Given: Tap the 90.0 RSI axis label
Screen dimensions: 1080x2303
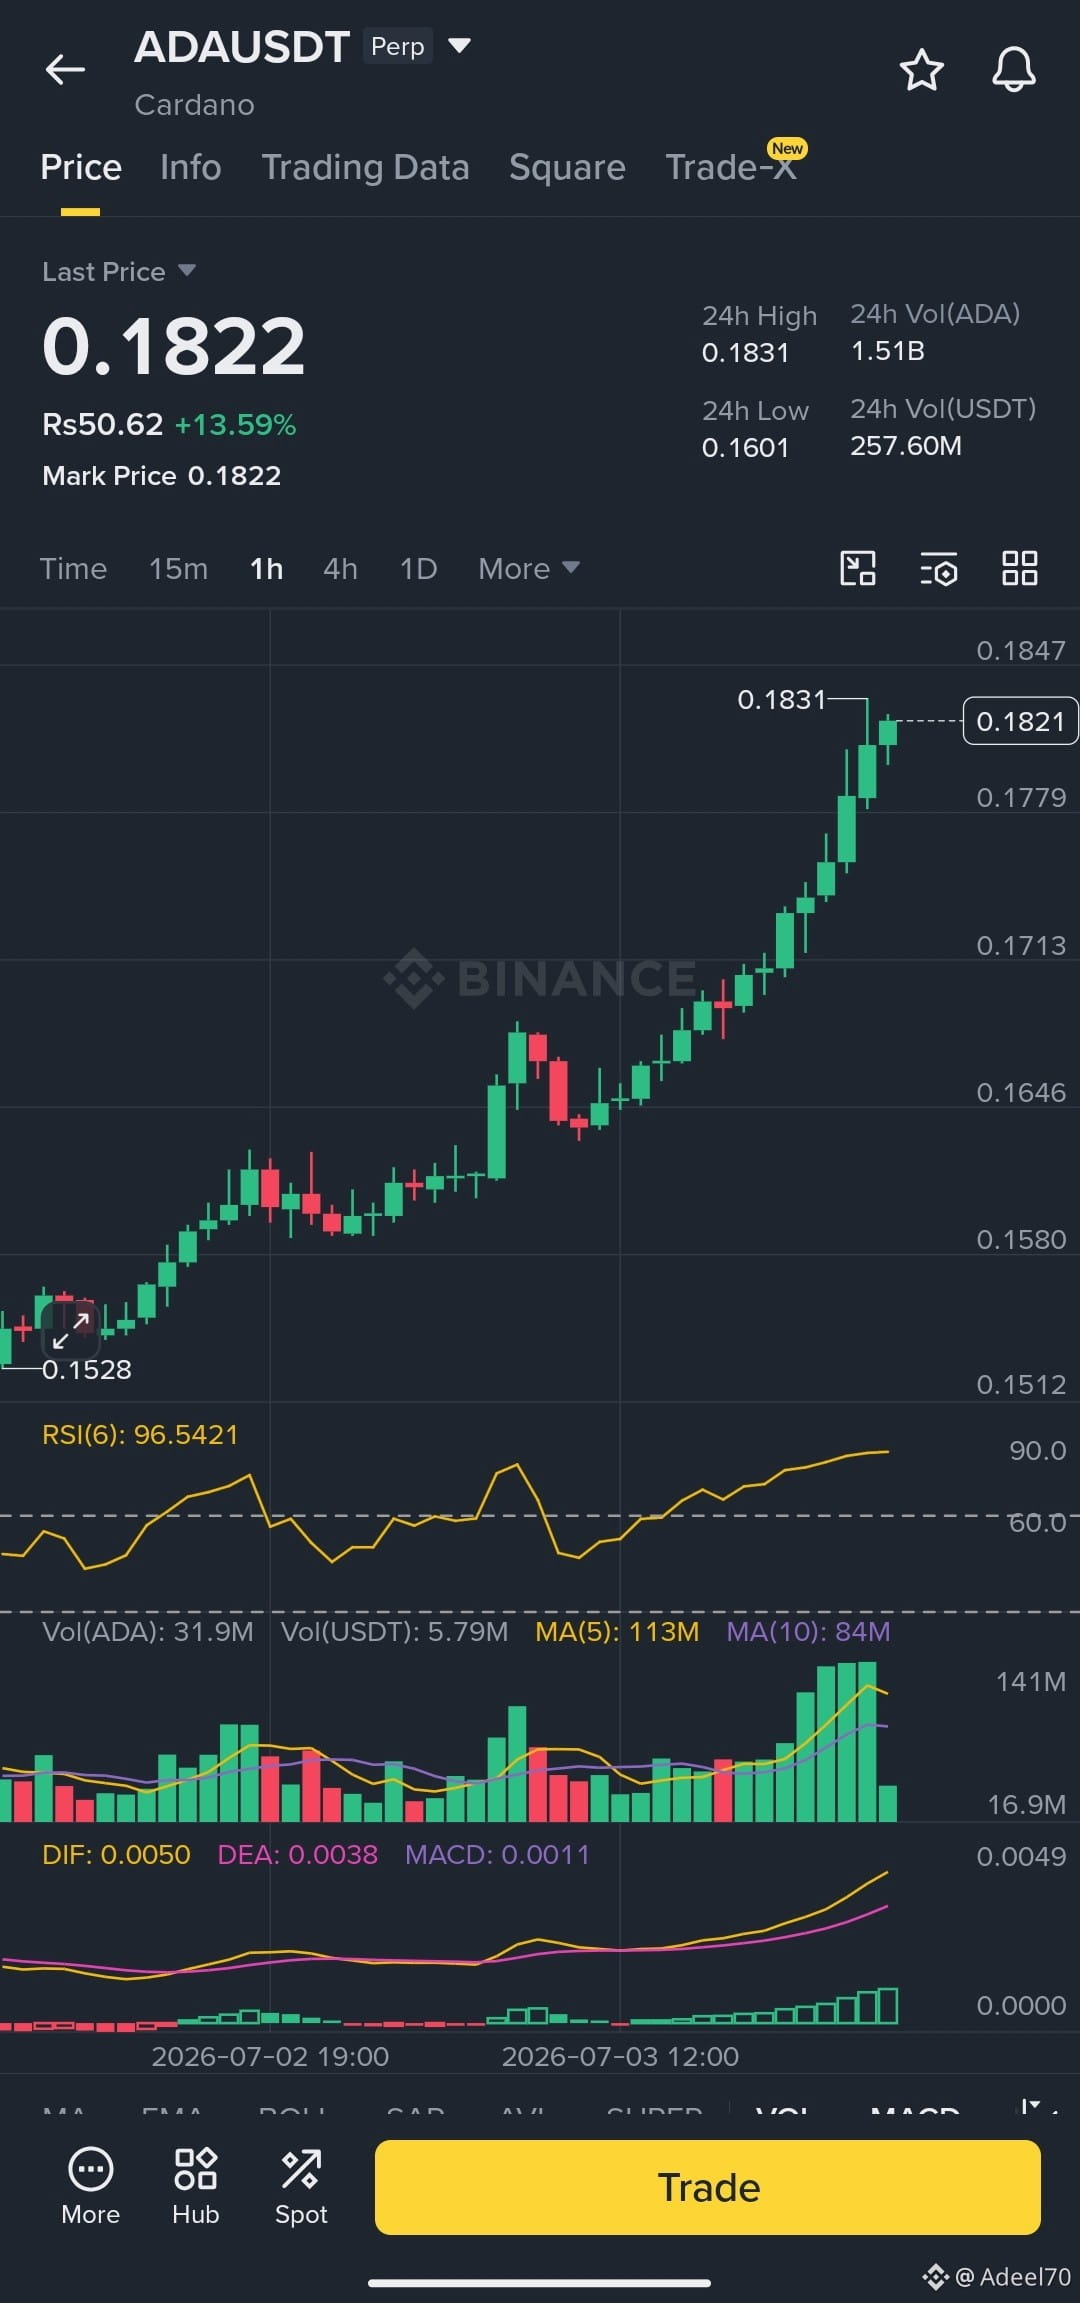Looking at the screenshot, I should point(1038,1450).
